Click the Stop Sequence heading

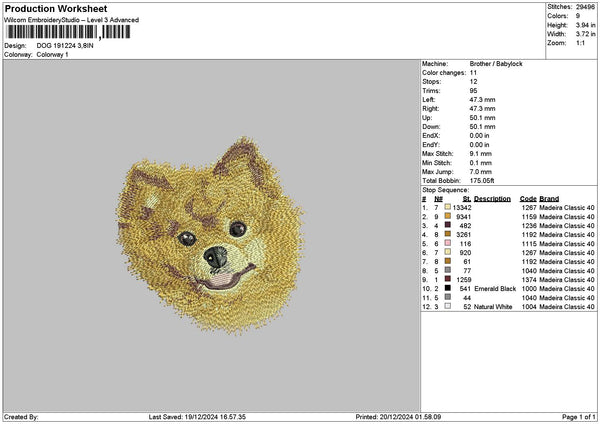click(x=445, y=189)
